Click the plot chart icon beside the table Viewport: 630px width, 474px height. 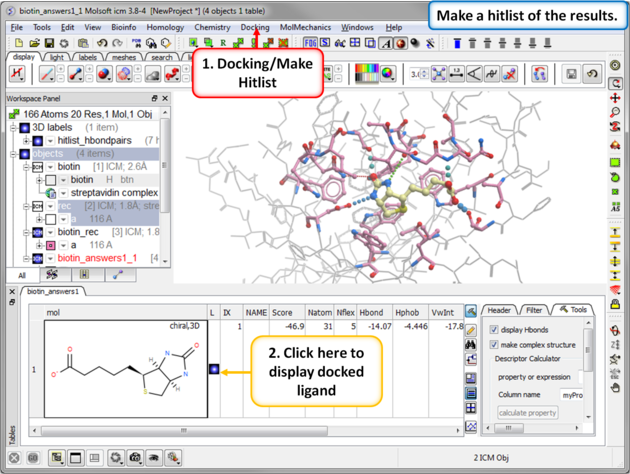pyautogui.click(x=471, y=426)
